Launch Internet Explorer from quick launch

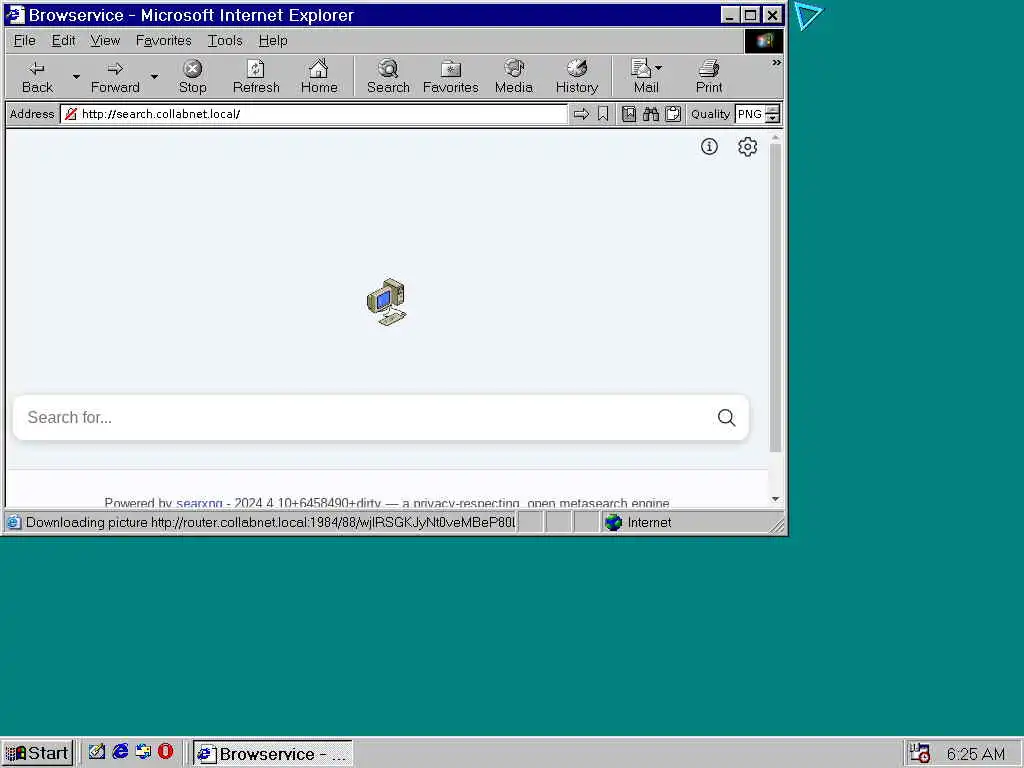120,752
